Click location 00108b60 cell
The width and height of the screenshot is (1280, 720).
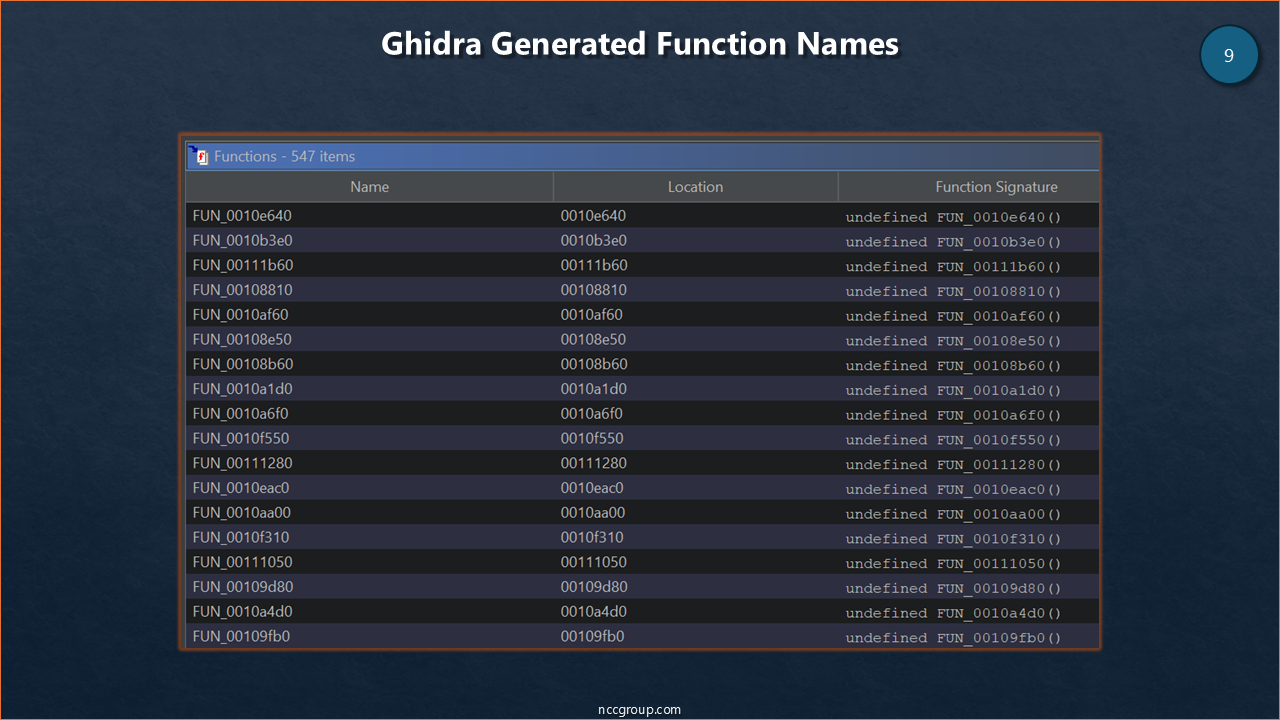tap(594, 364)
